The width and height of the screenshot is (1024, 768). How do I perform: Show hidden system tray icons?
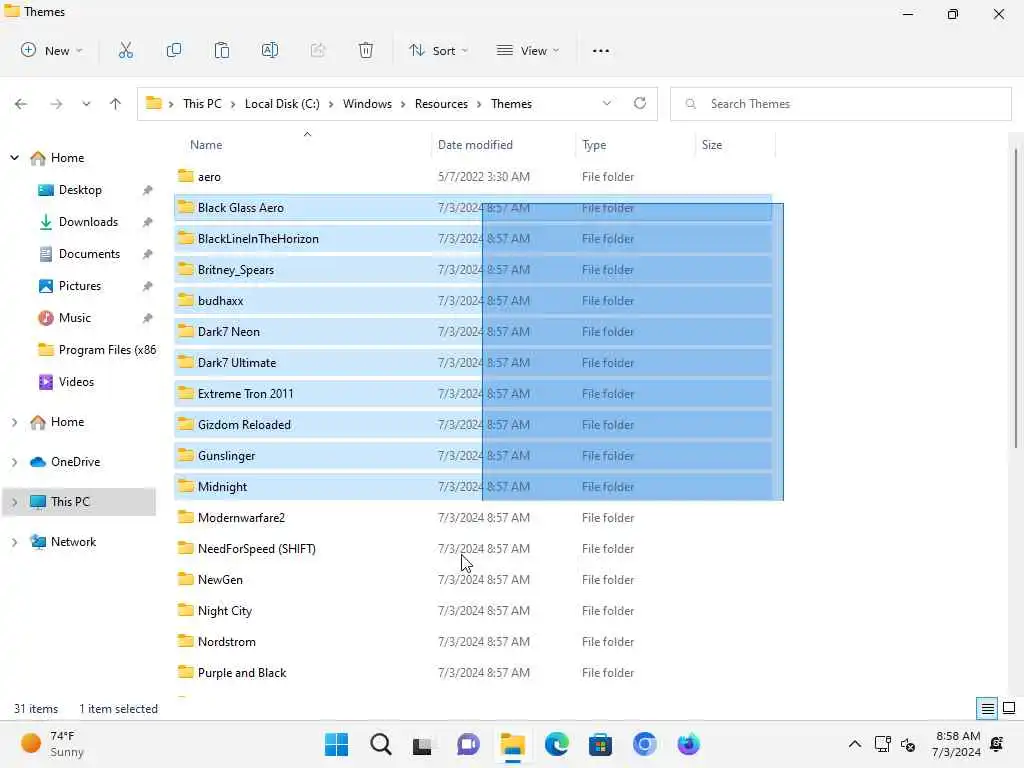pyautogui.click(x=854, y=744)
